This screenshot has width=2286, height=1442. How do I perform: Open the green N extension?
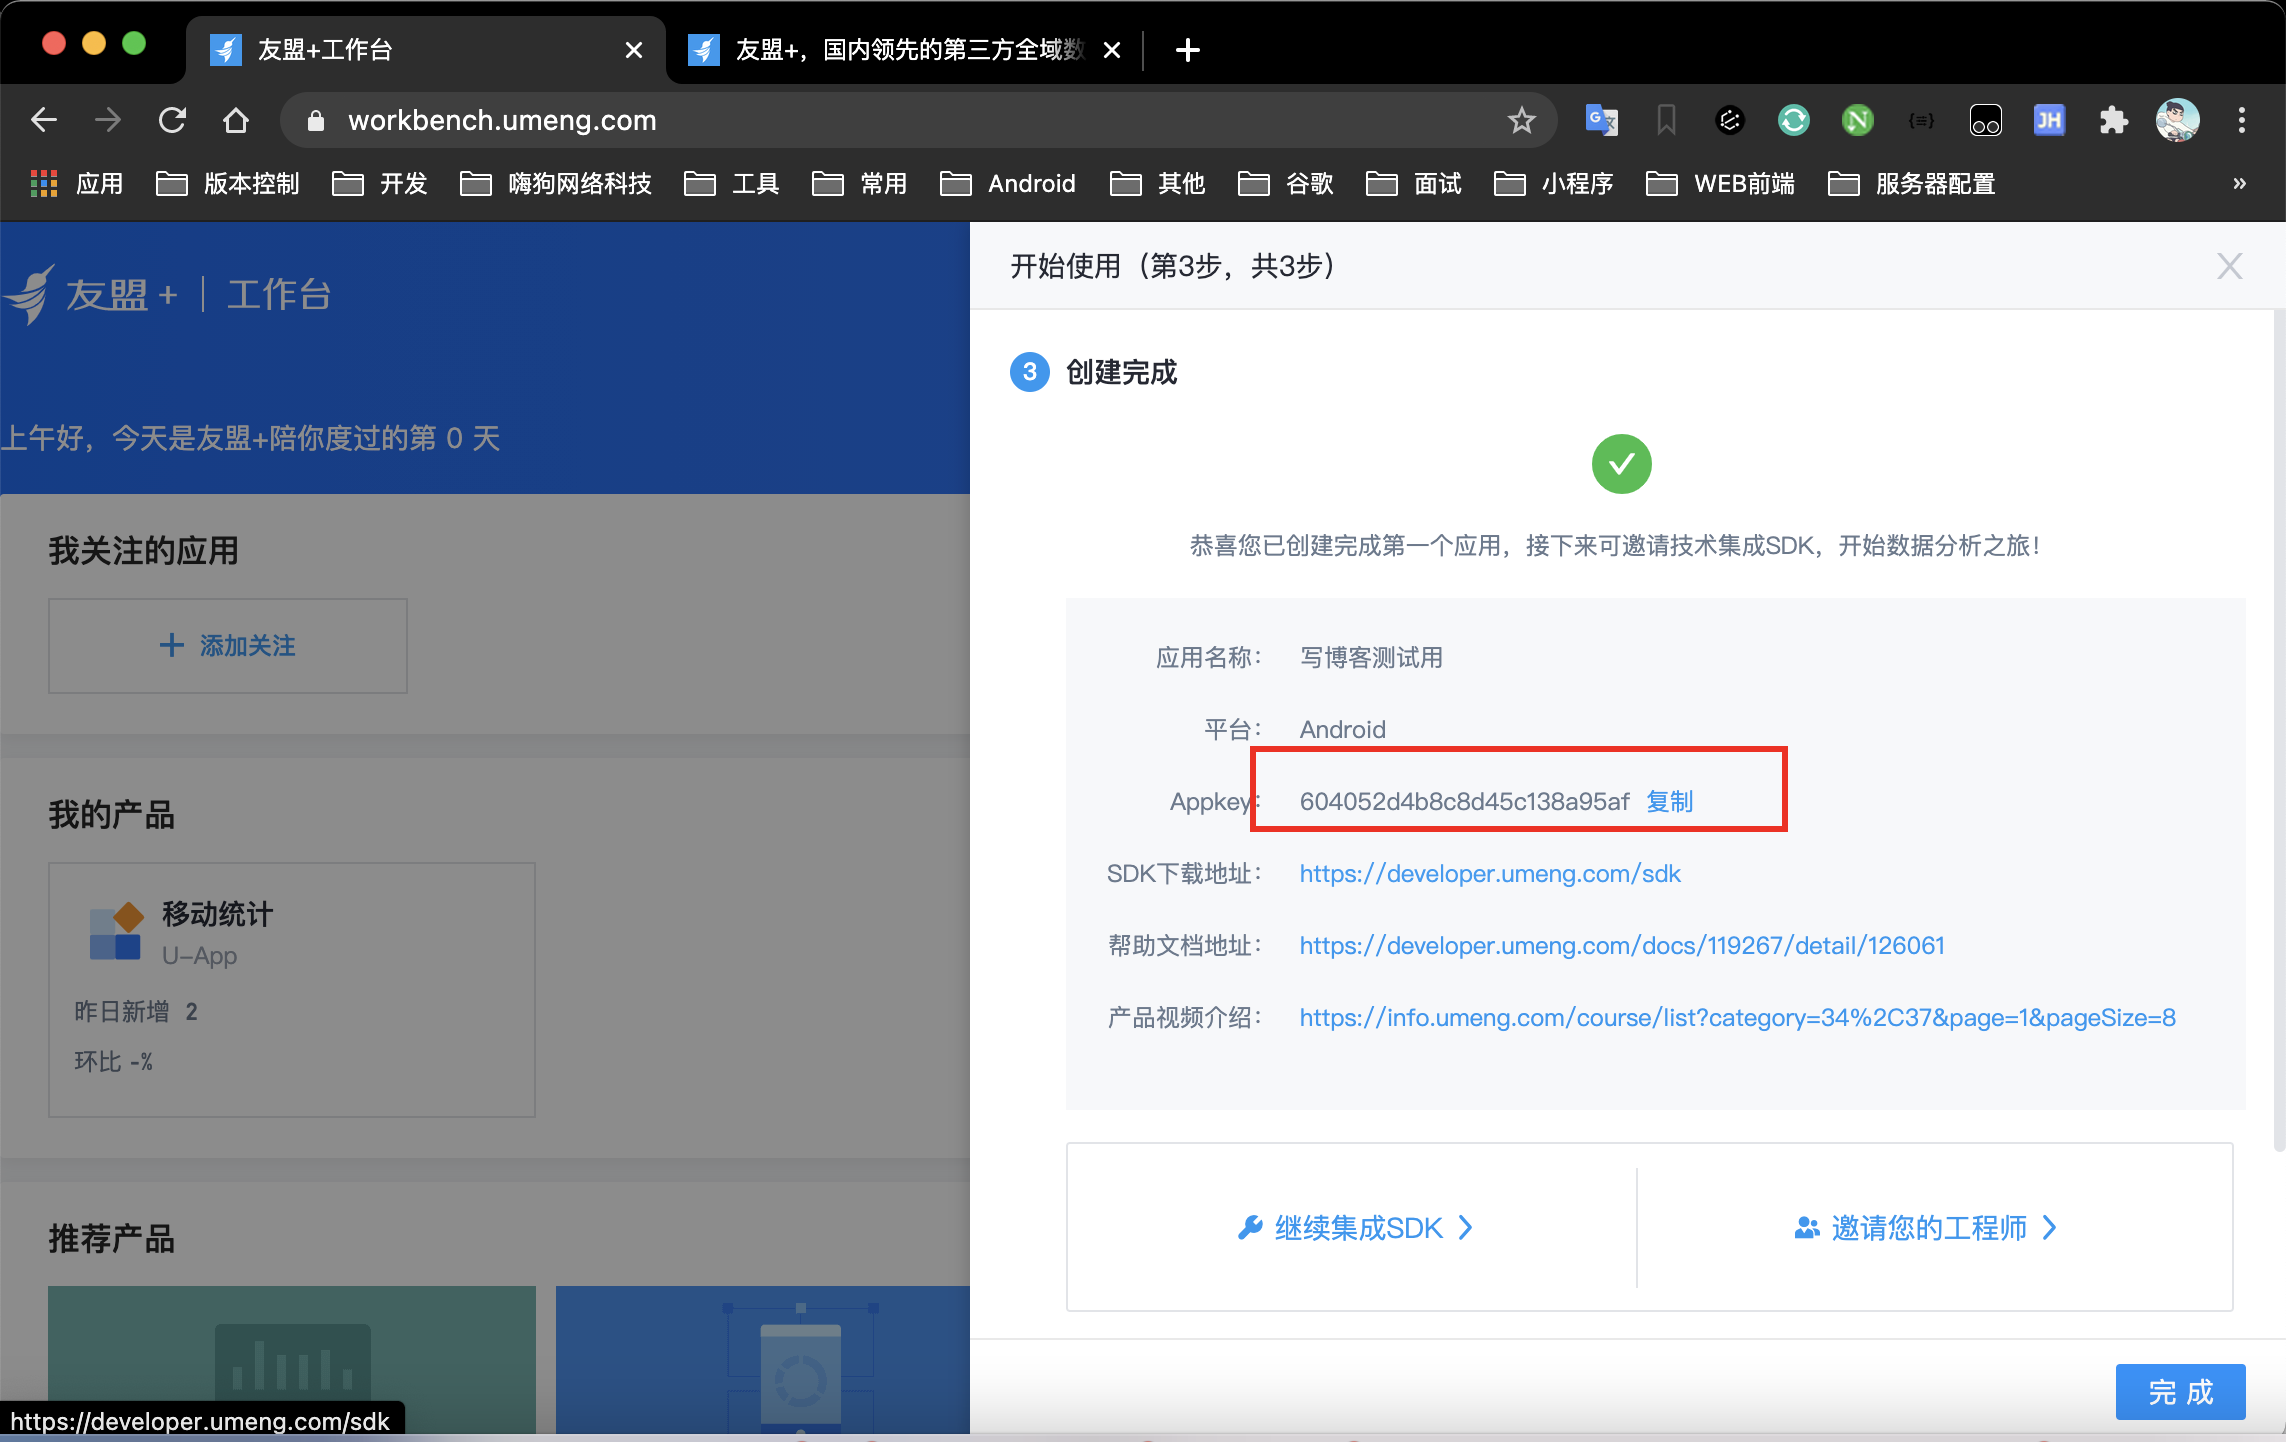[1857, 120]
